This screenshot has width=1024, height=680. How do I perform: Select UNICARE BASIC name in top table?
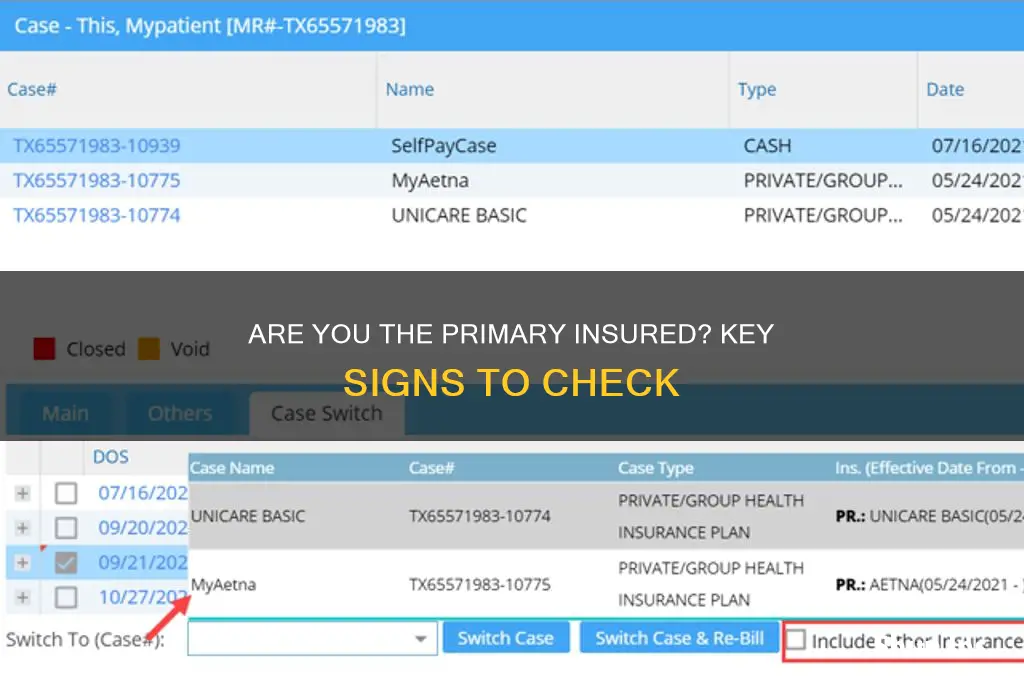point(459,216)
